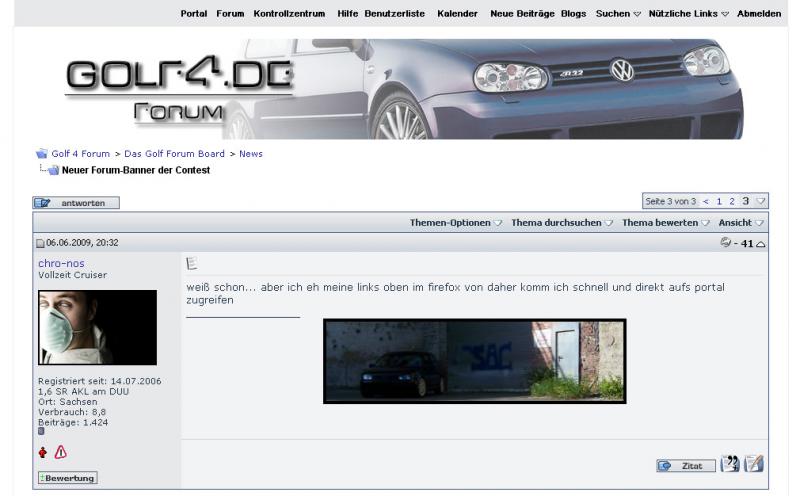
Task: Expand Themen-Optionen menu
Action: coord(456,222)
